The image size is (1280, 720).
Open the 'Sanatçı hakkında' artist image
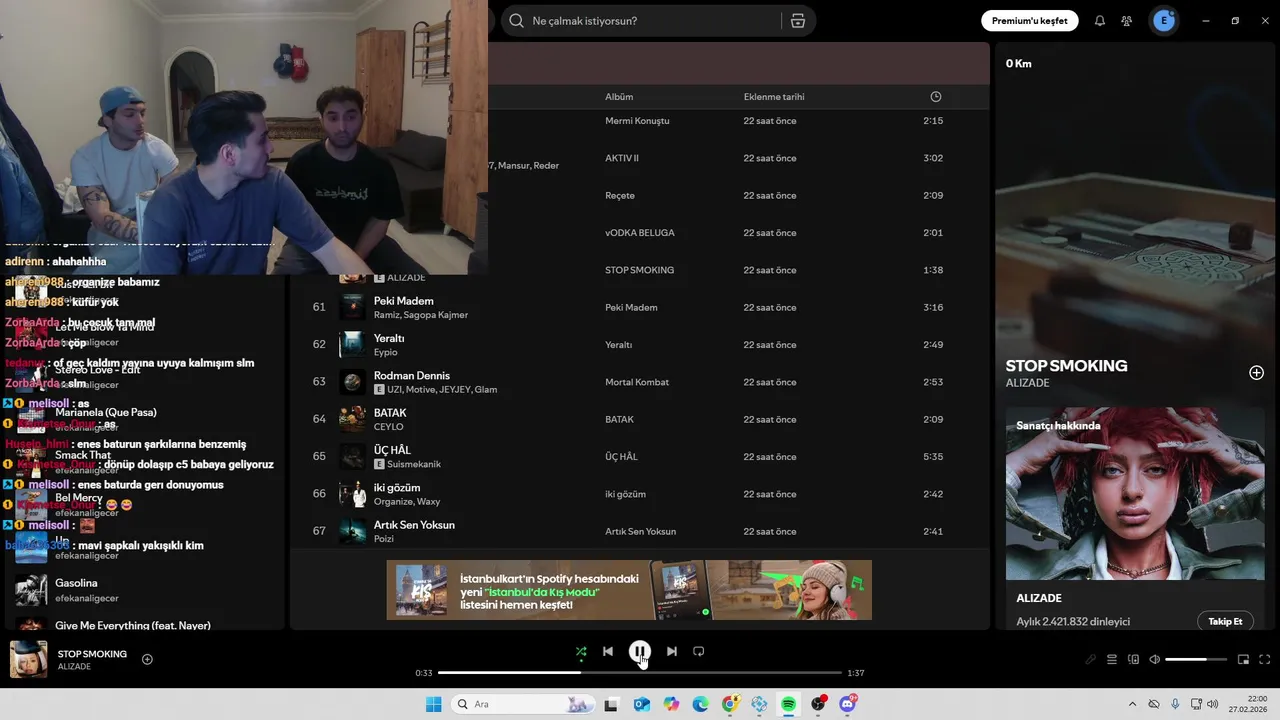(x=1135, y=494)
